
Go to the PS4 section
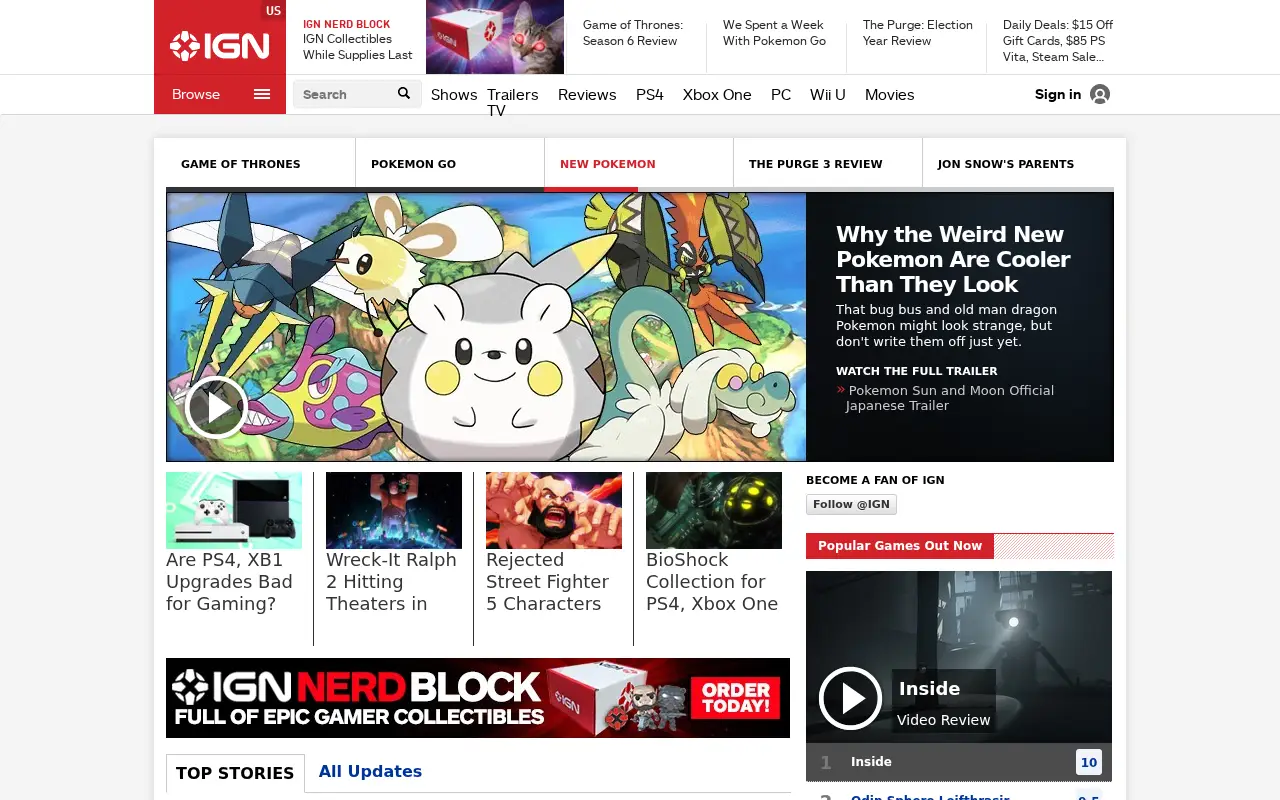click(x=650, y=94)
